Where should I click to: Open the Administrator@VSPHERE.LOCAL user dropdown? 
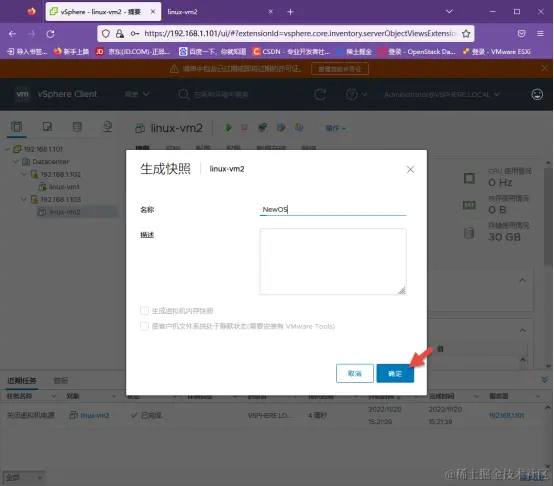click(442, 94)
